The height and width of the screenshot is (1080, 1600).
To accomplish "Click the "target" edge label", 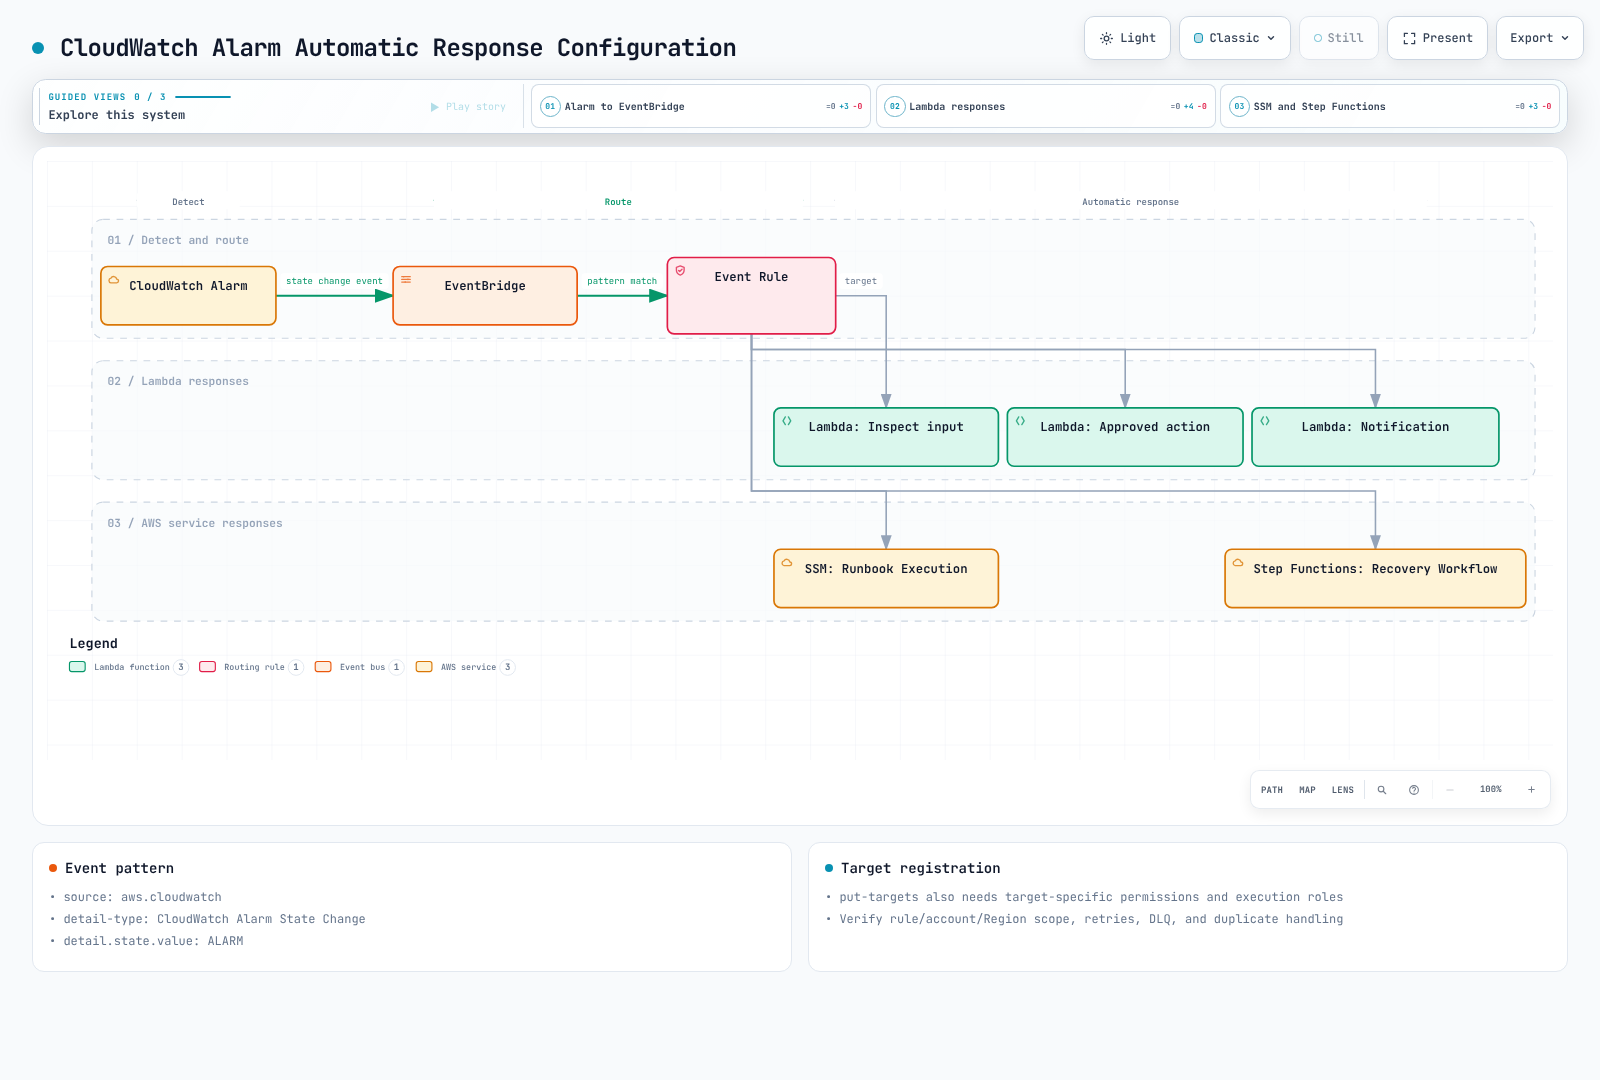I will click(861, 281).
